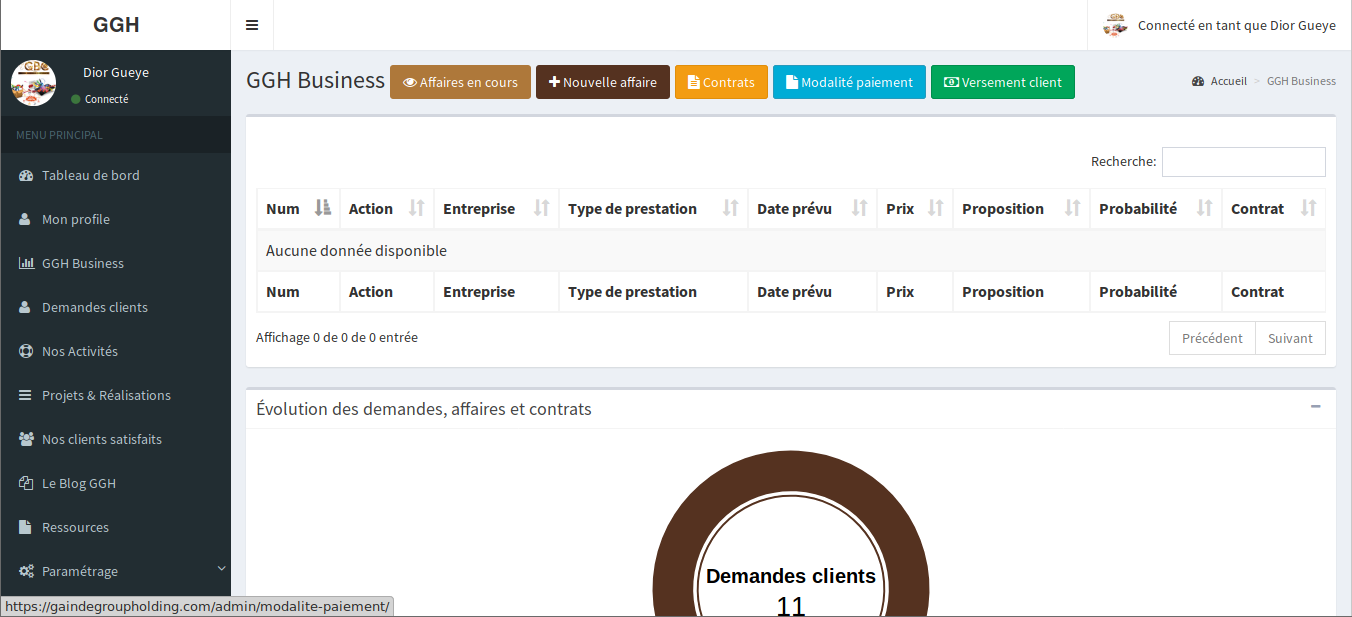Expand the Paramétrage submenu chevron
1352x617 pixels.
(221, 569)
